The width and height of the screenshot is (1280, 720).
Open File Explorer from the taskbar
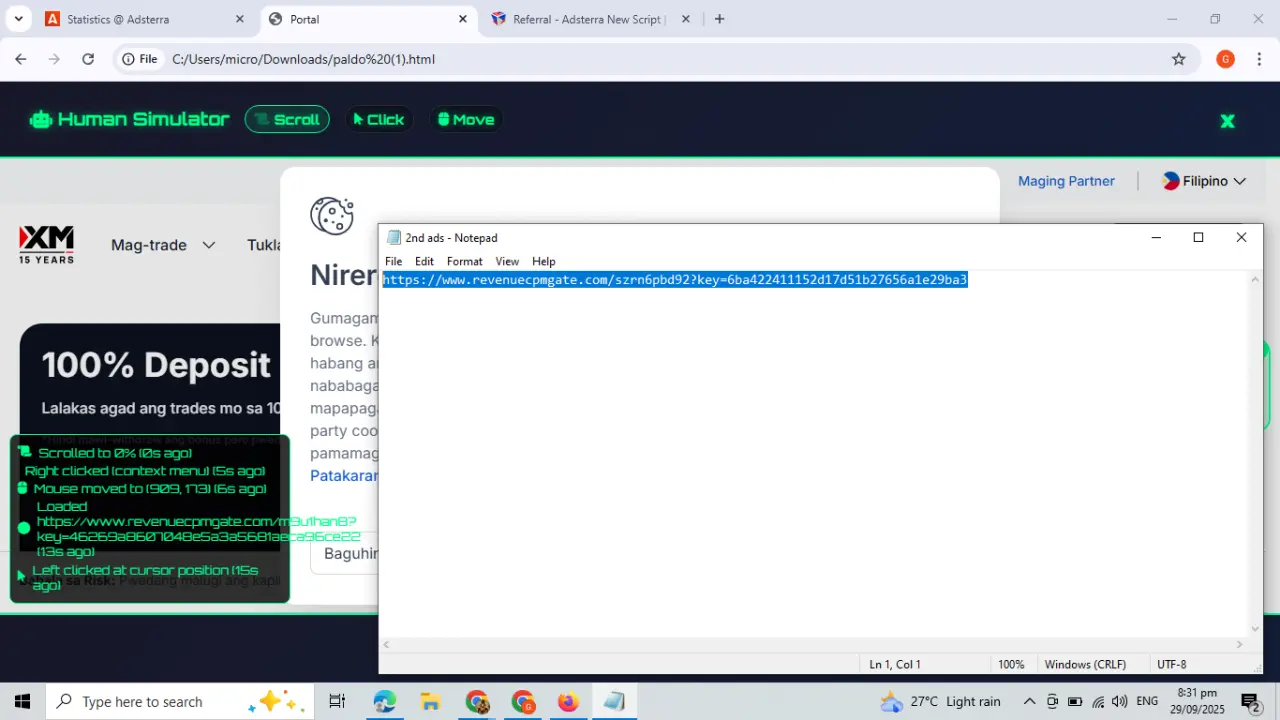click(430, 702)
